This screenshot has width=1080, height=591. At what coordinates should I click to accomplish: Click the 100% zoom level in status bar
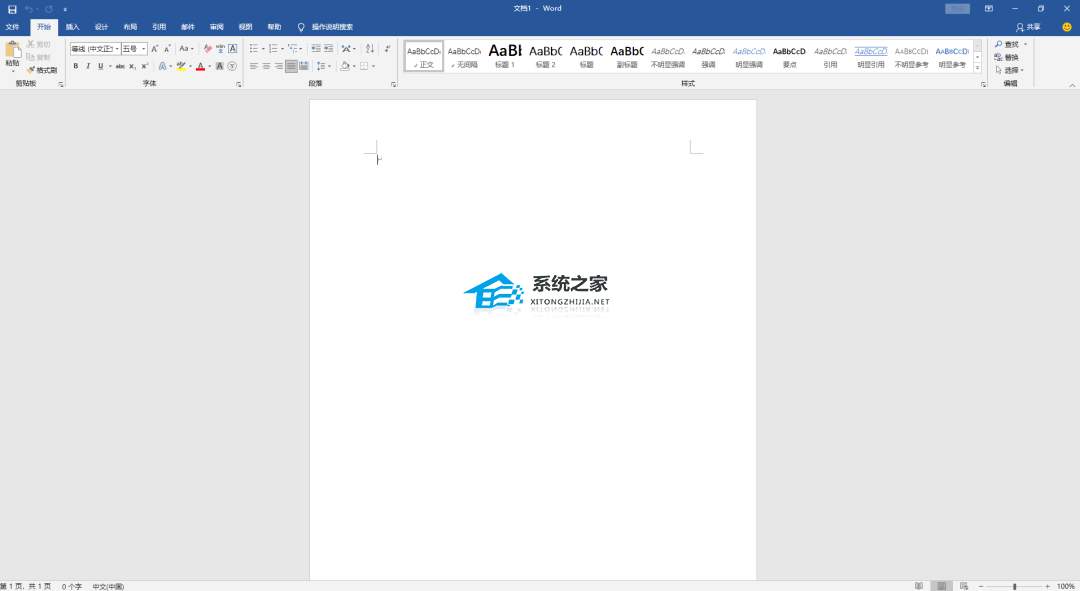[1066, 586]
